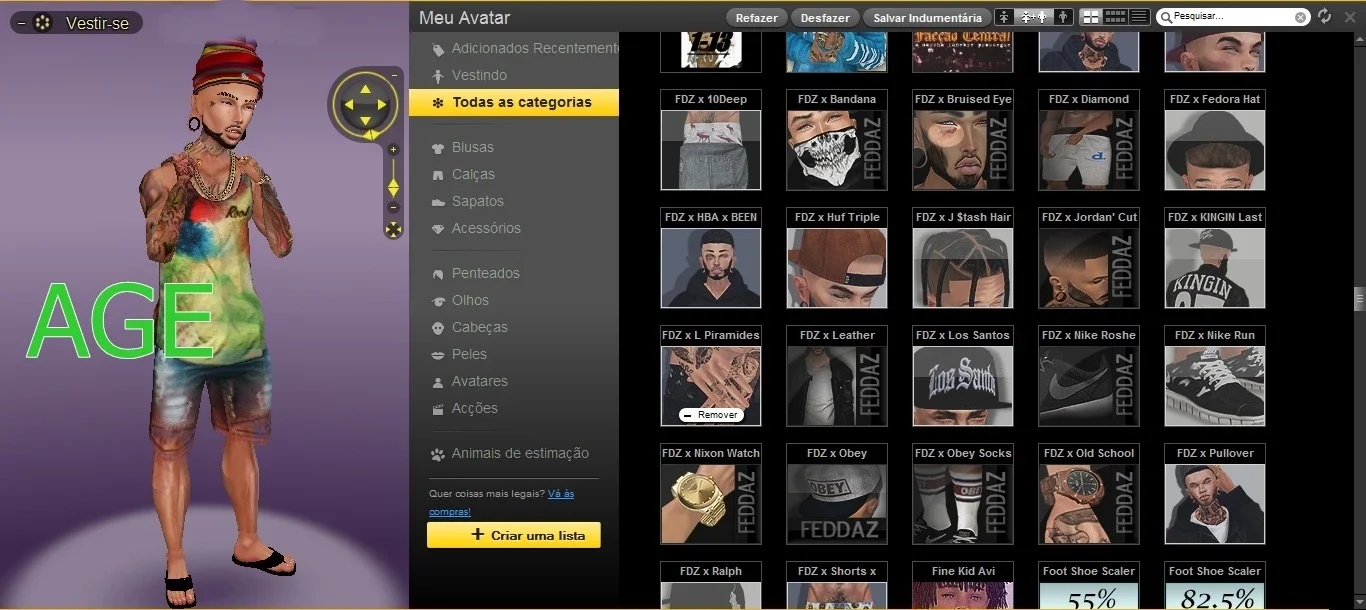Open the Olhos category
The height and width of the screenshot is (610, 1366).
[x=459, y=300]
